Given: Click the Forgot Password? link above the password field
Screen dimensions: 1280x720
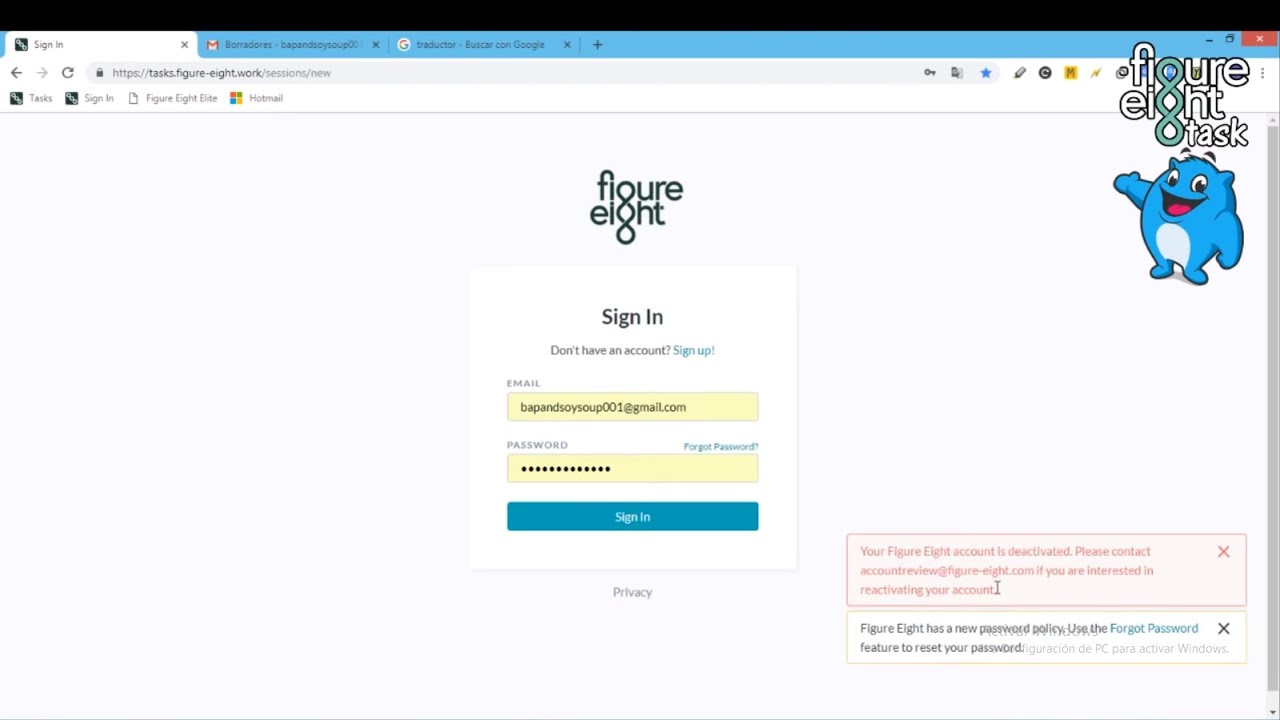Looking at the screenshot, I should coord(721,446).
